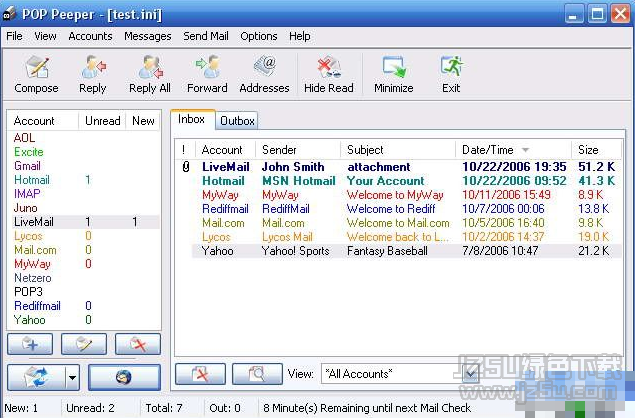Open the check mail dropdown arrow
The height and width of the screenshot is (418, 635).
pyautogui.click(x=72, y=377)
